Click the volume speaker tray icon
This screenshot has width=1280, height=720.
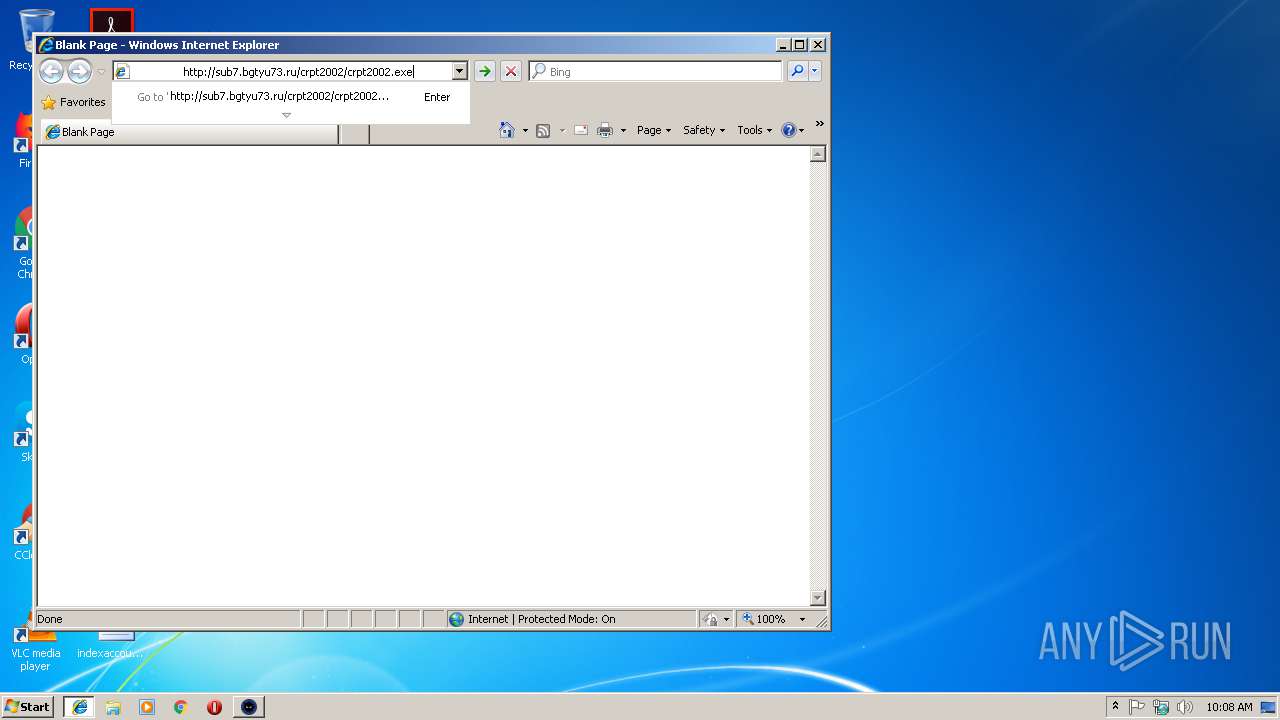tap(1185, 707)
